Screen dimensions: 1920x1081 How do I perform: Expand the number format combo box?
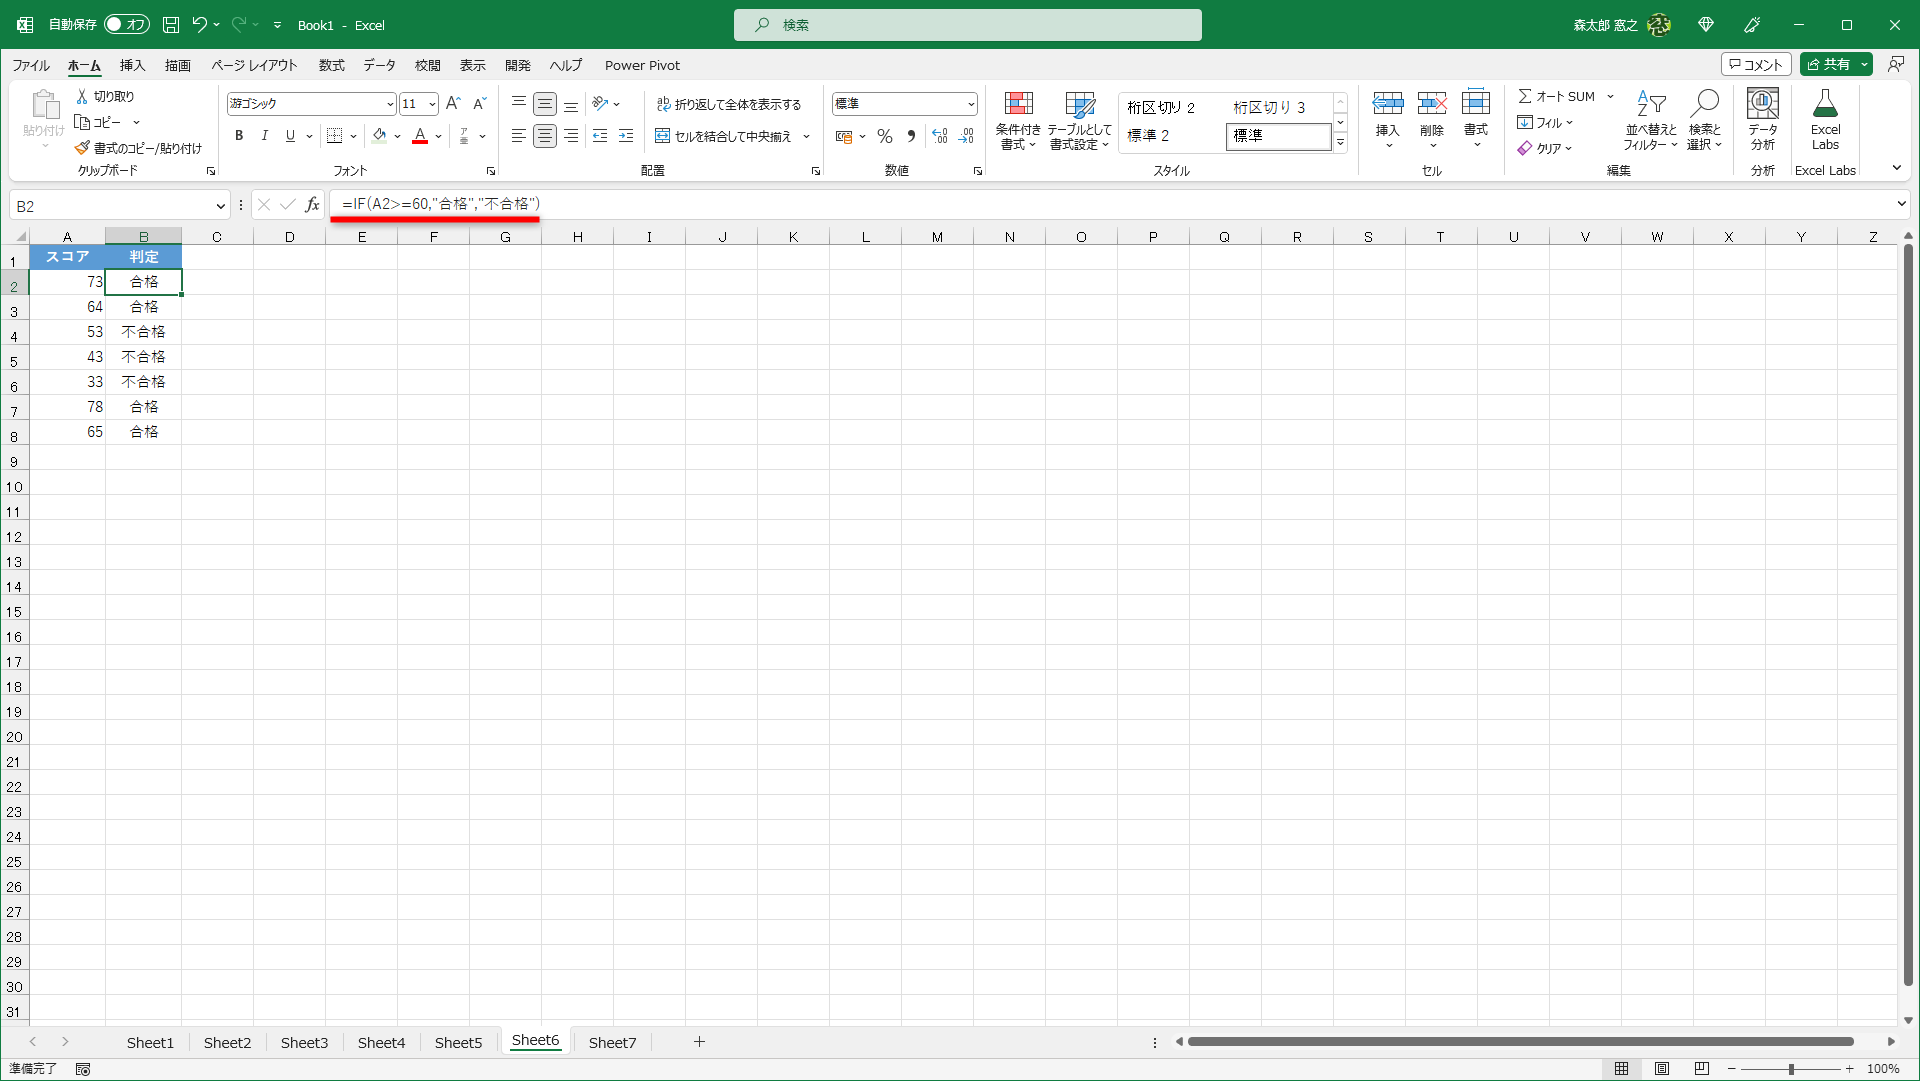click(970, 104)
